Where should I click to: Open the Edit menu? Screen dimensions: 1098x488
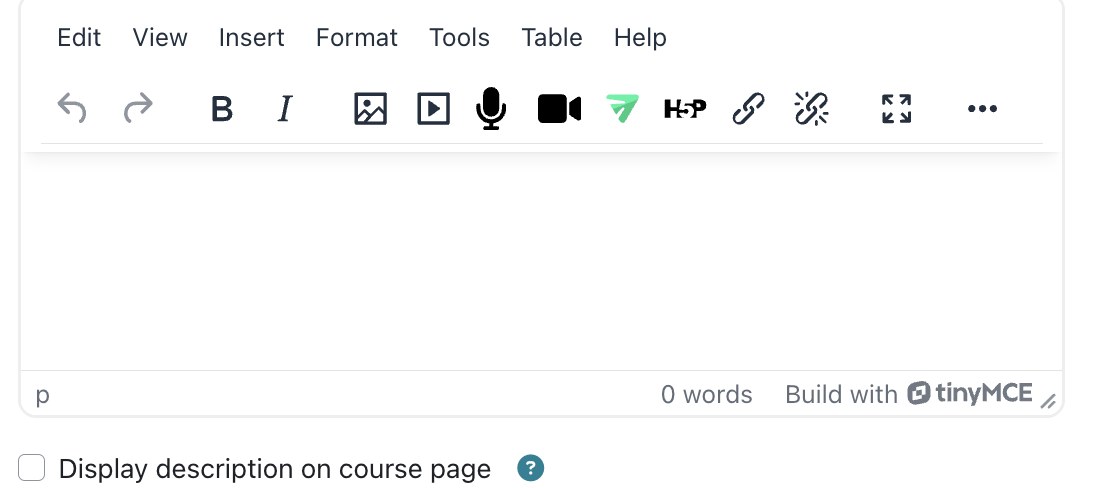(x=79, y=37)
